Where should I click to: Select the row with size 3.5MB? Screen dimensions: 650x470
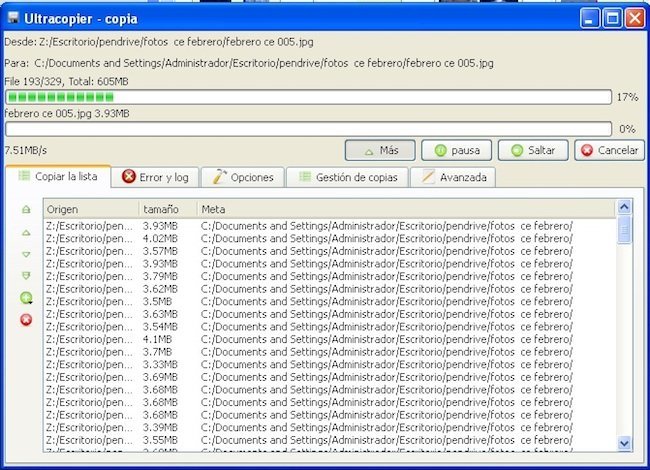pyautogui.click(x=330, y=302)
